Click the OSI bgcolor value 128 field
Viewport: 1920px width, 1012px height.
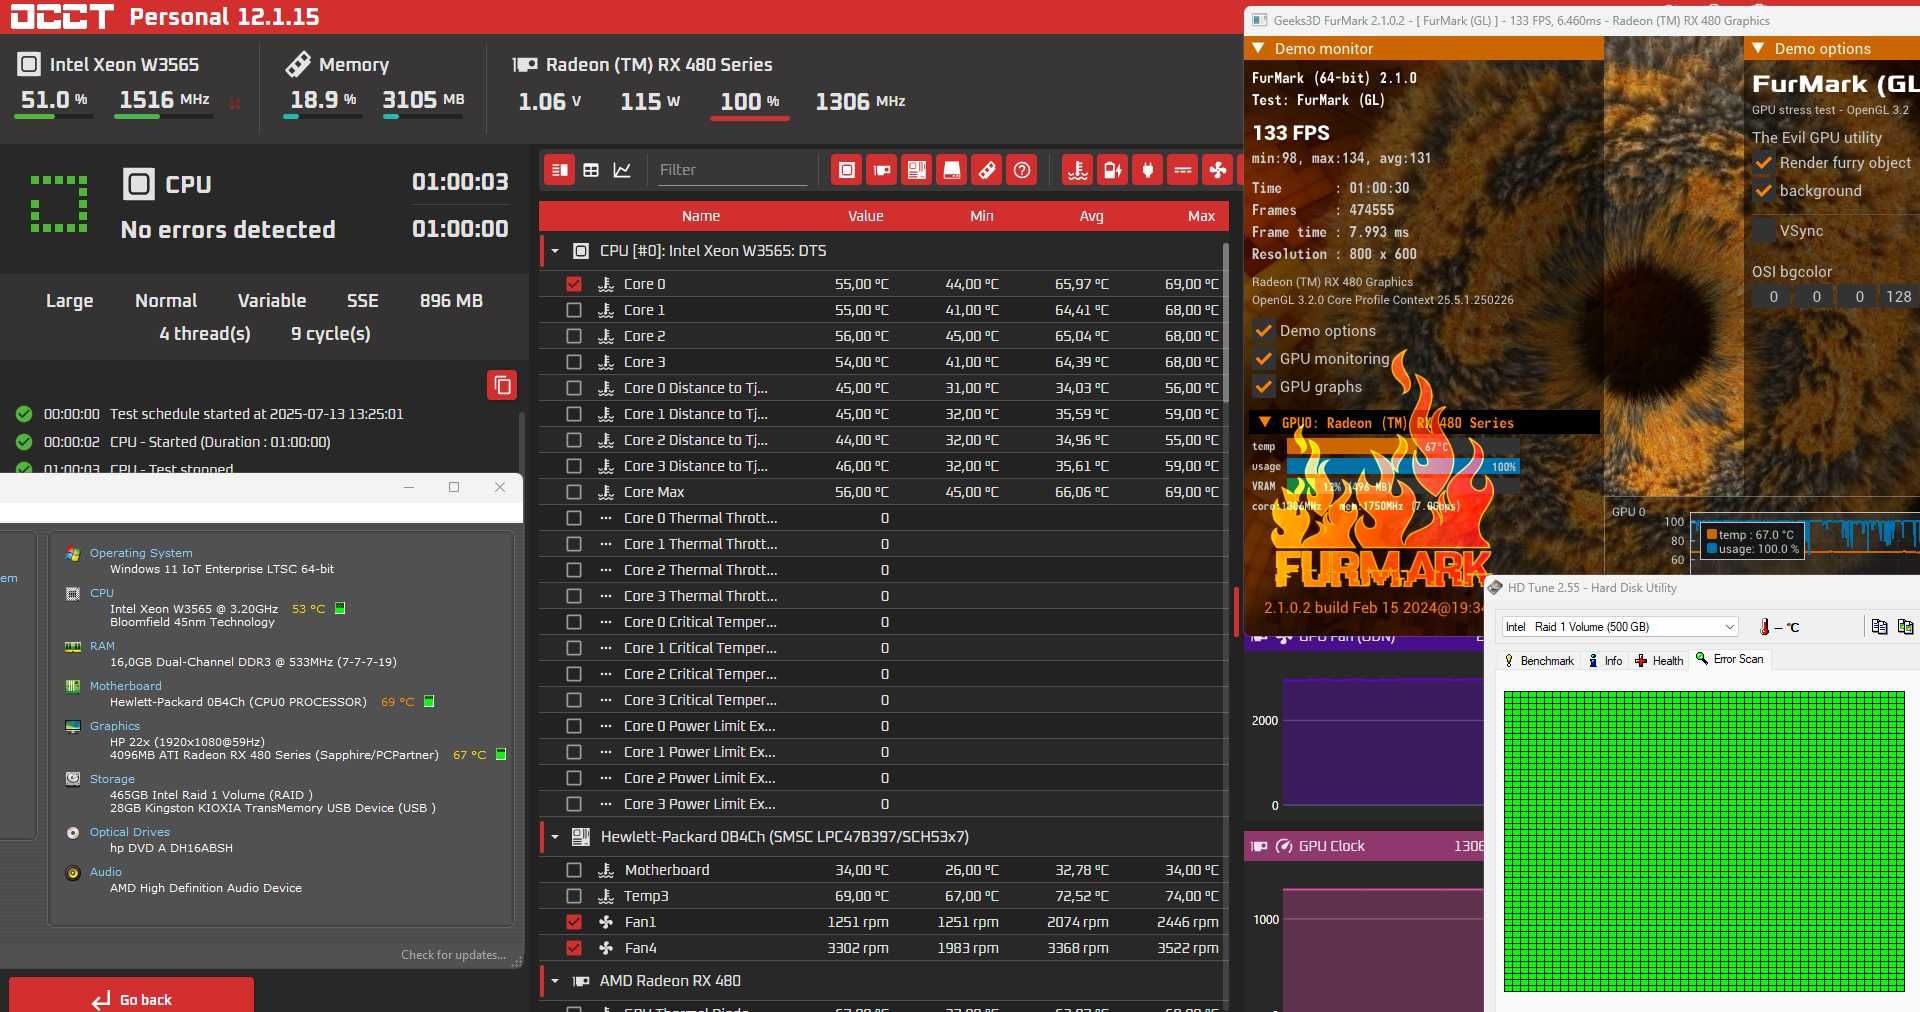coord(1898,297)
